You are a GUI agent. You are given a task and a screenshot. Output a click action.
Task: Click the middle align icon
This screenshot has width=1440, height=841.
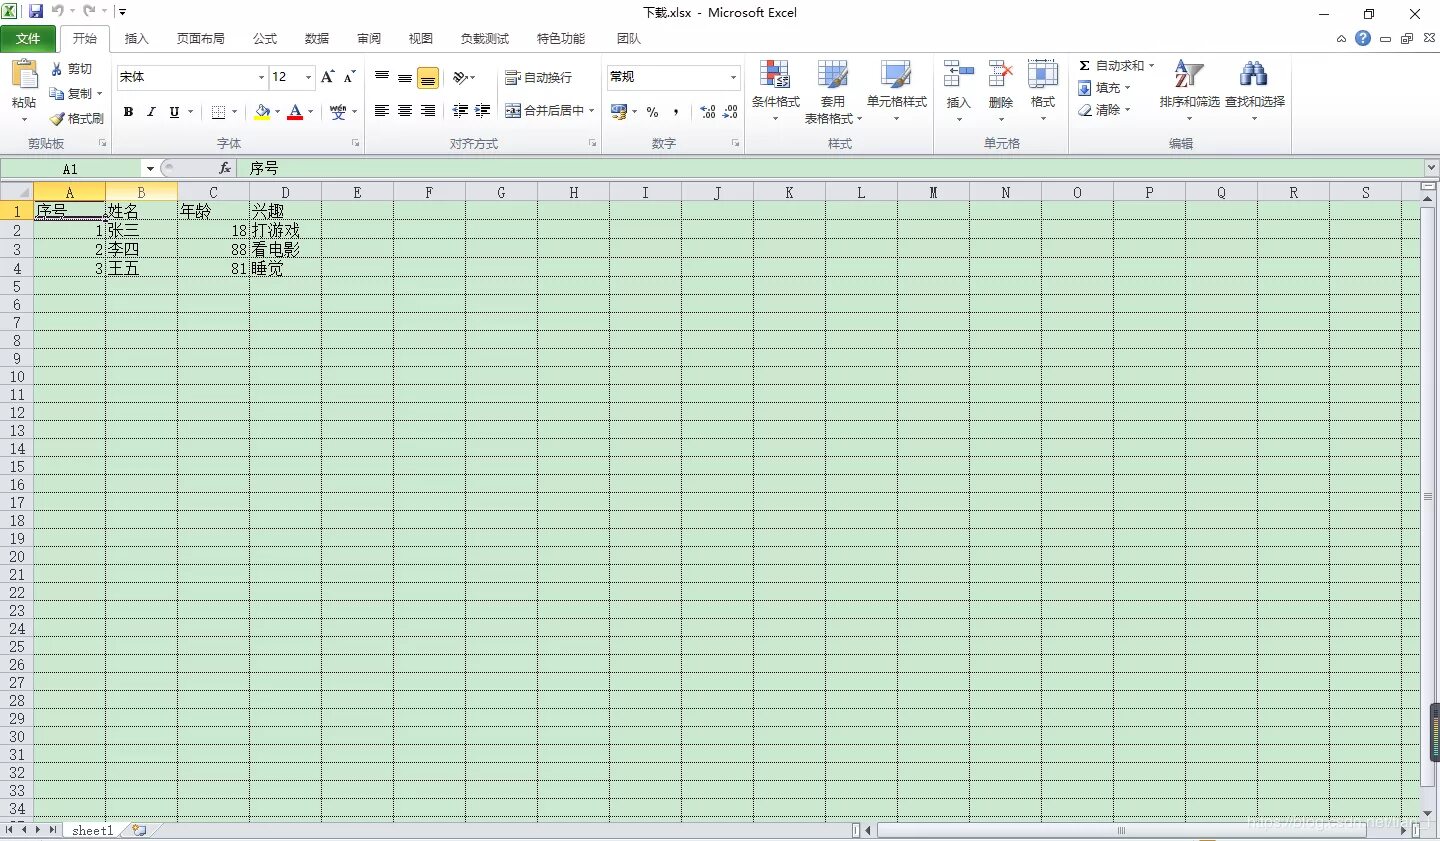[x=405, y=77]
